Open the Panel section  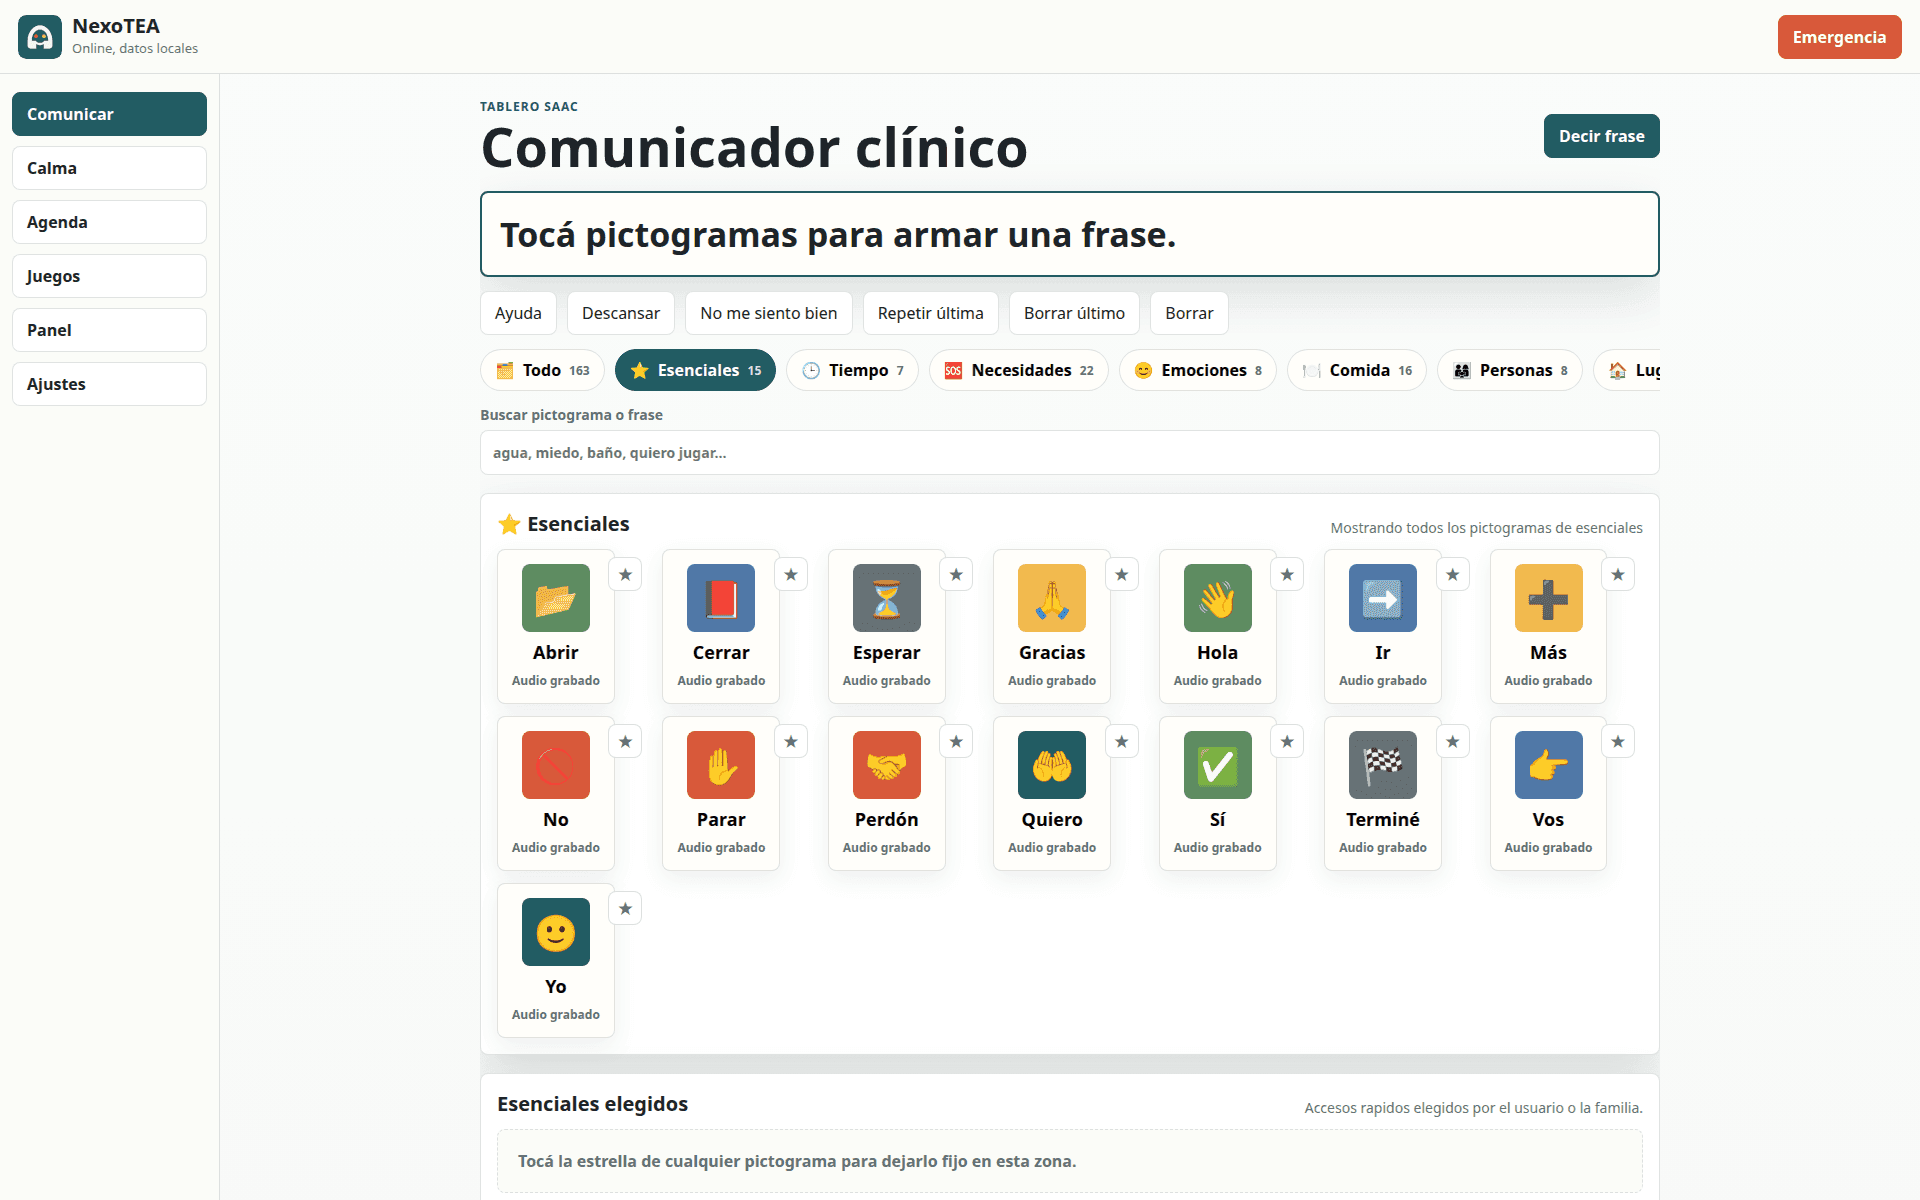click(109, 330)
